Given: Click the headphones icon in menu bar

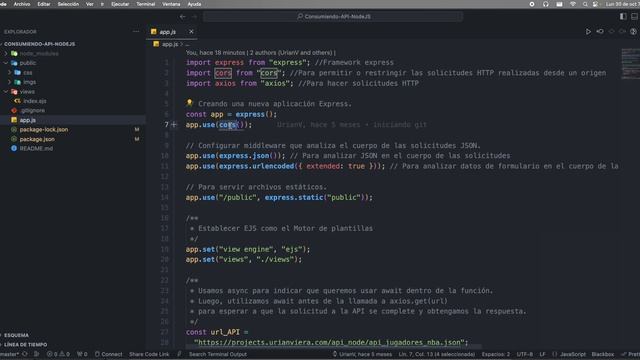Looking at the screenshot, I should 546,4.
